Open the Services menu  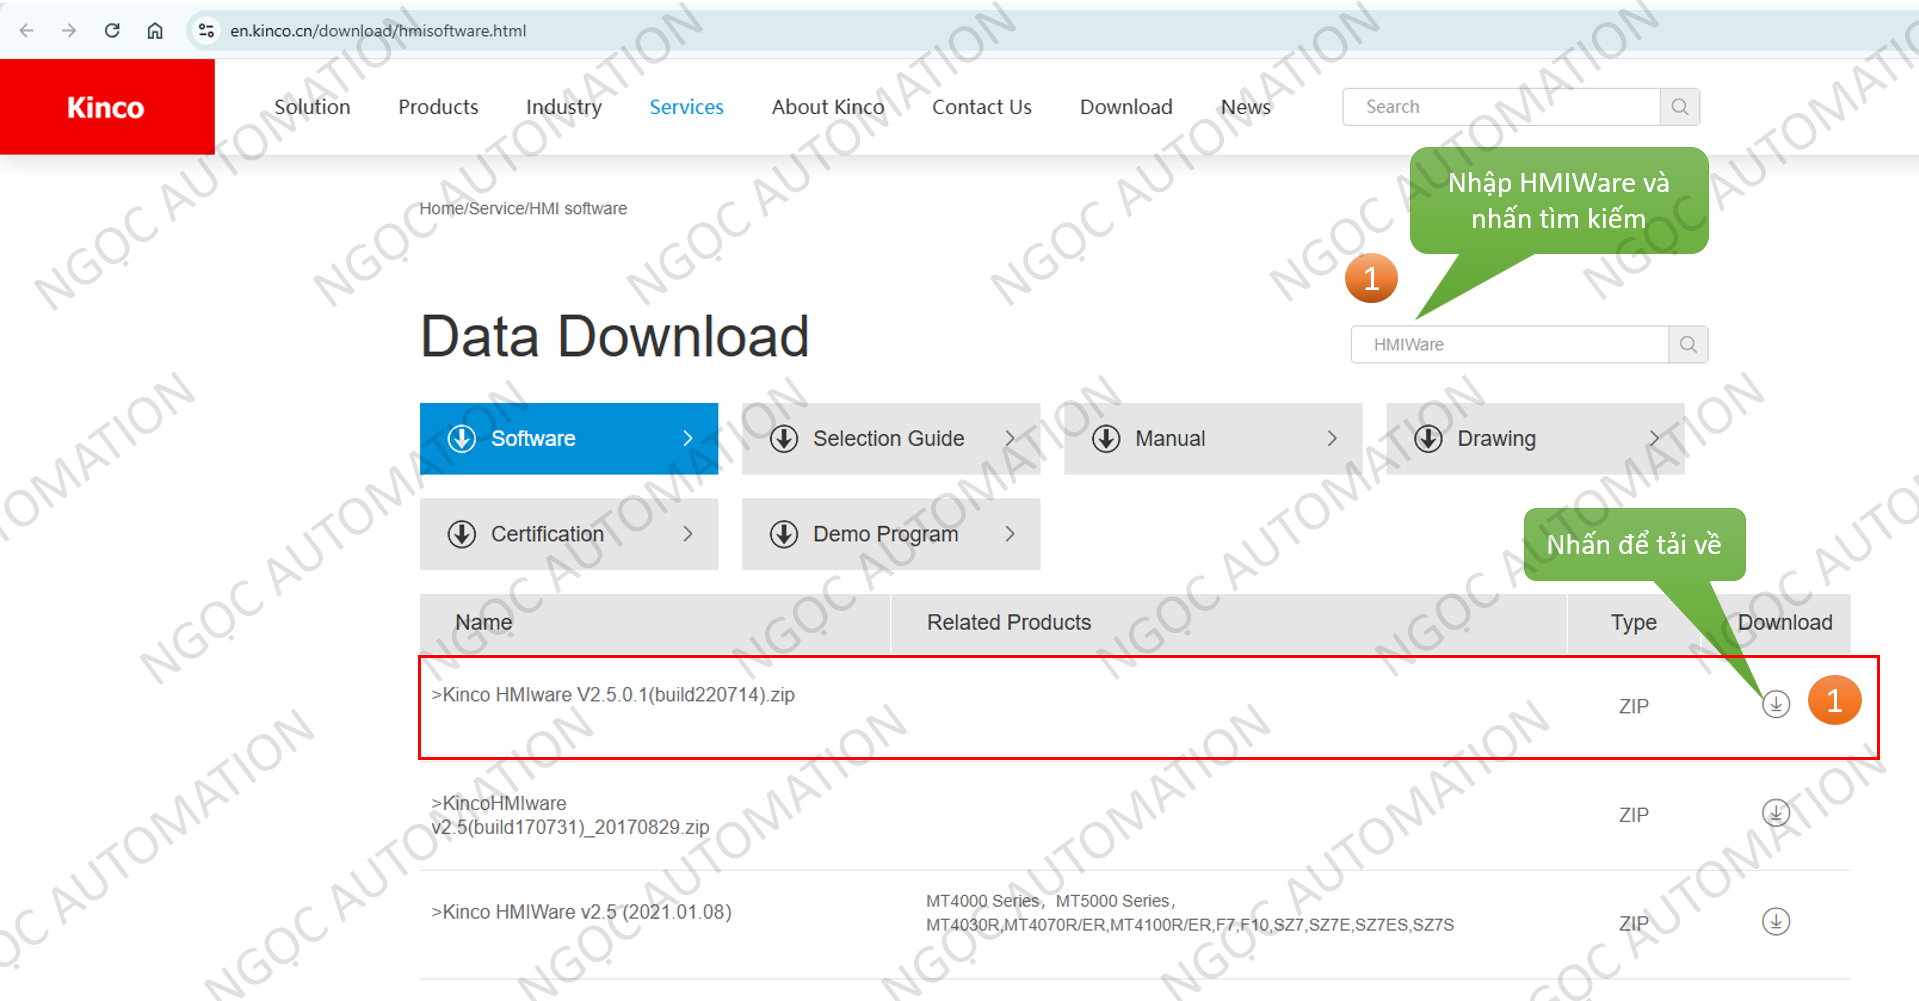coord(686,107)
